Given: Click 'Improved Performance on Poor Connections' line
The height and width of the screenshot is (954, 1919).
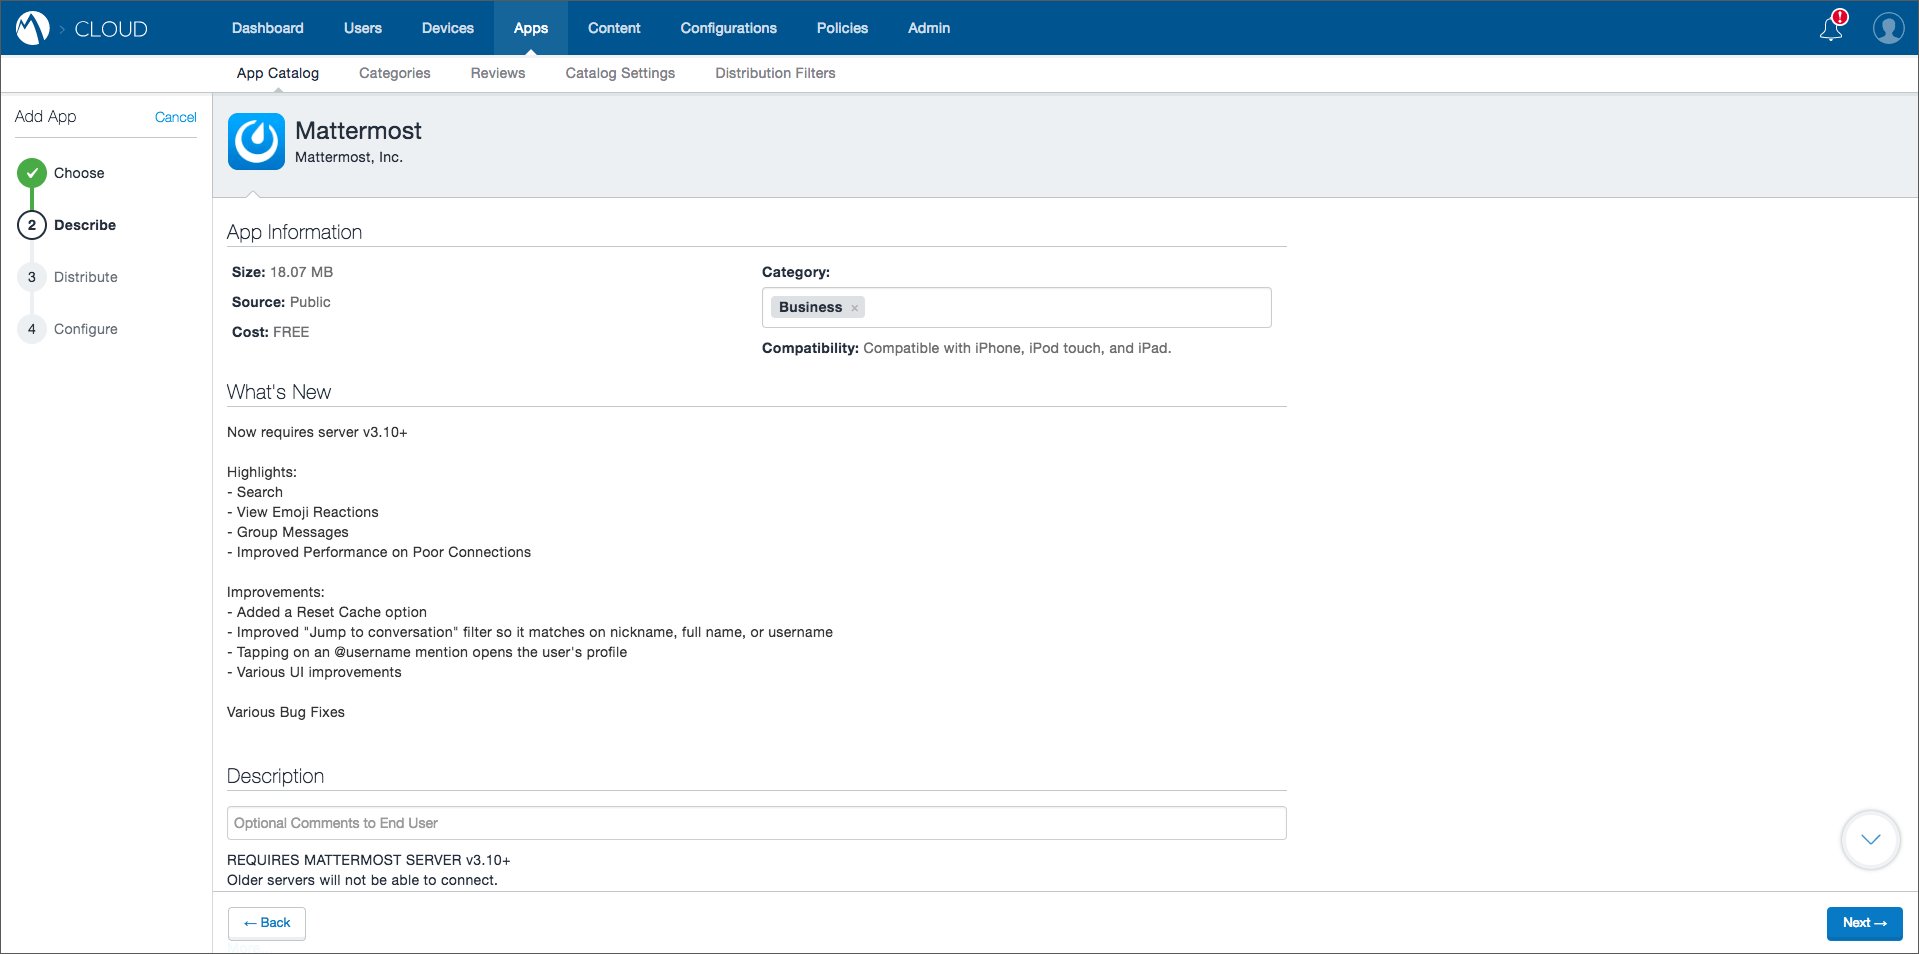Looking at the screenshot, I should pos(379,552).
